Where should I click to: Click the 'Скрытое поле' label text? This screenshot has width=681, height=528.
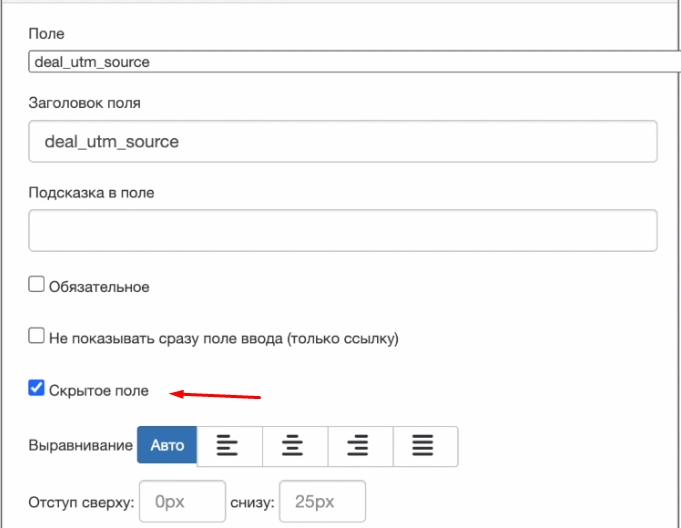tap(99, 391)
